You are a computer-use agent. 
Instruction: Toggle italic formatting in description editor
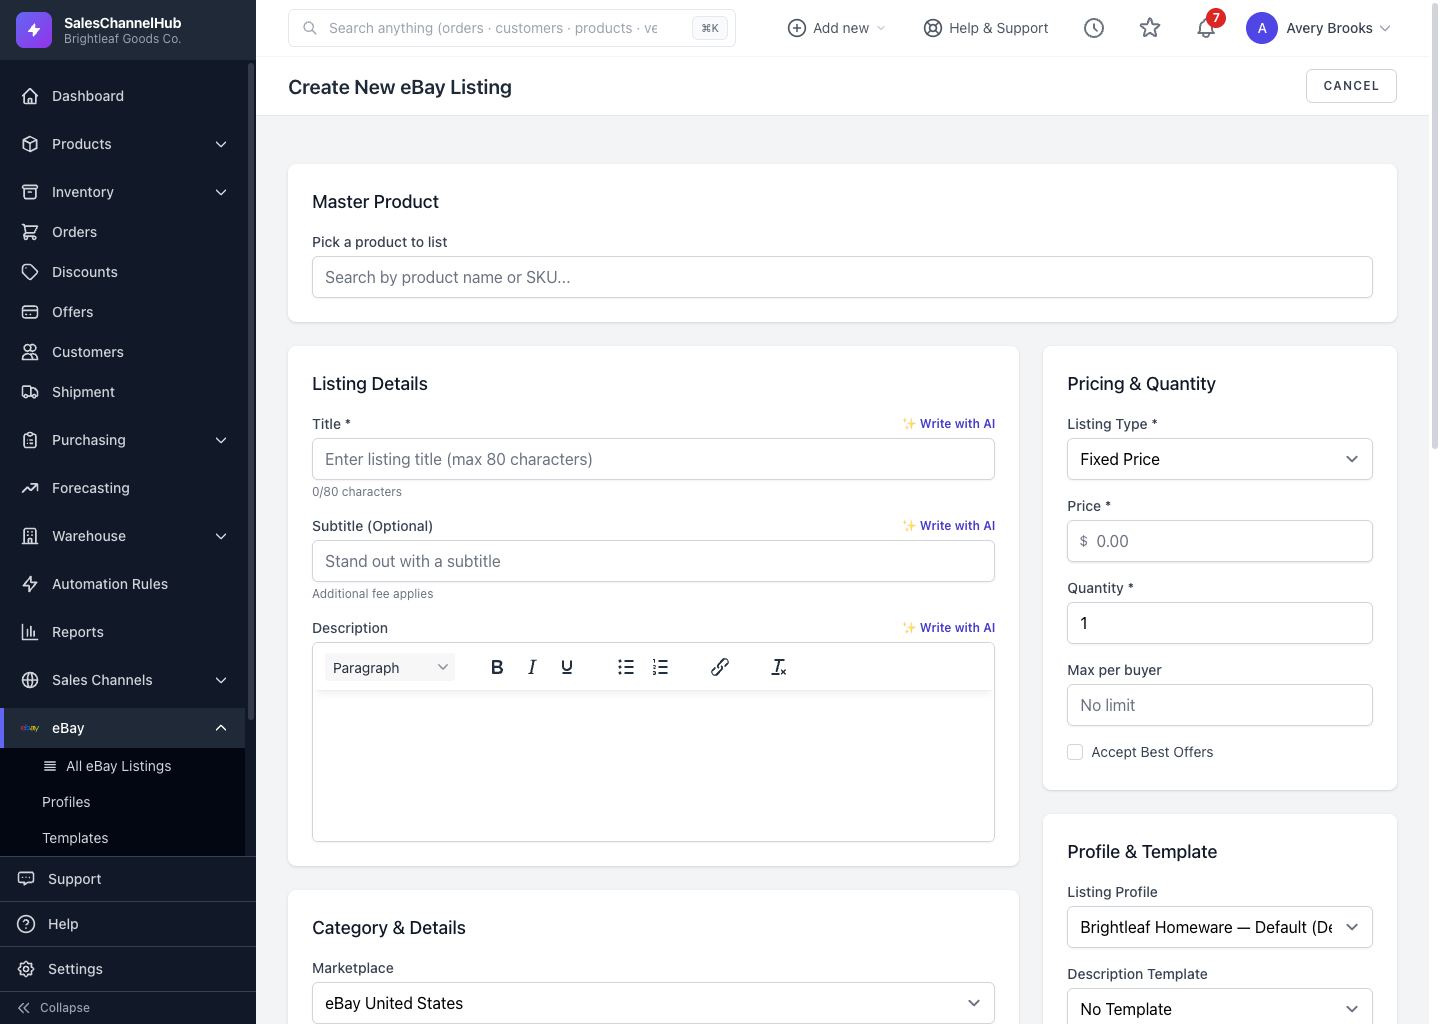[532, 667]
